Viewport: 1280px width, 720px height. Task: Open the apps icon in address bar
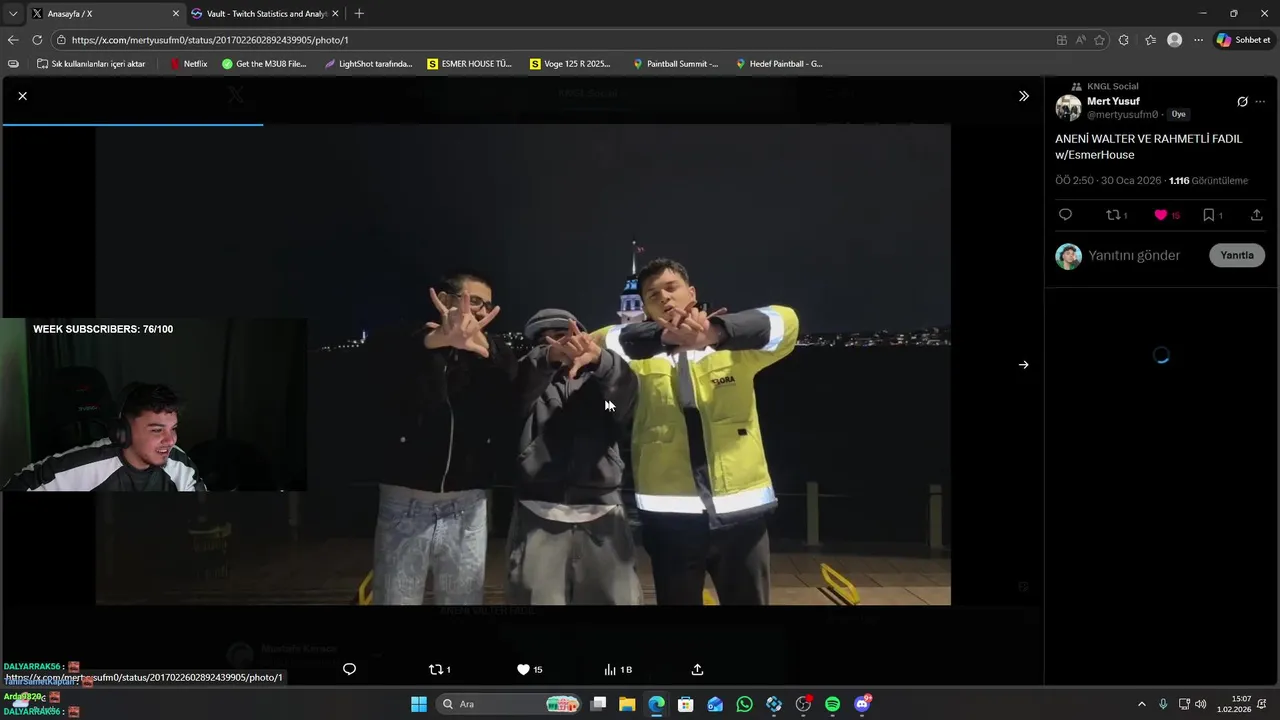point(1062,40)
